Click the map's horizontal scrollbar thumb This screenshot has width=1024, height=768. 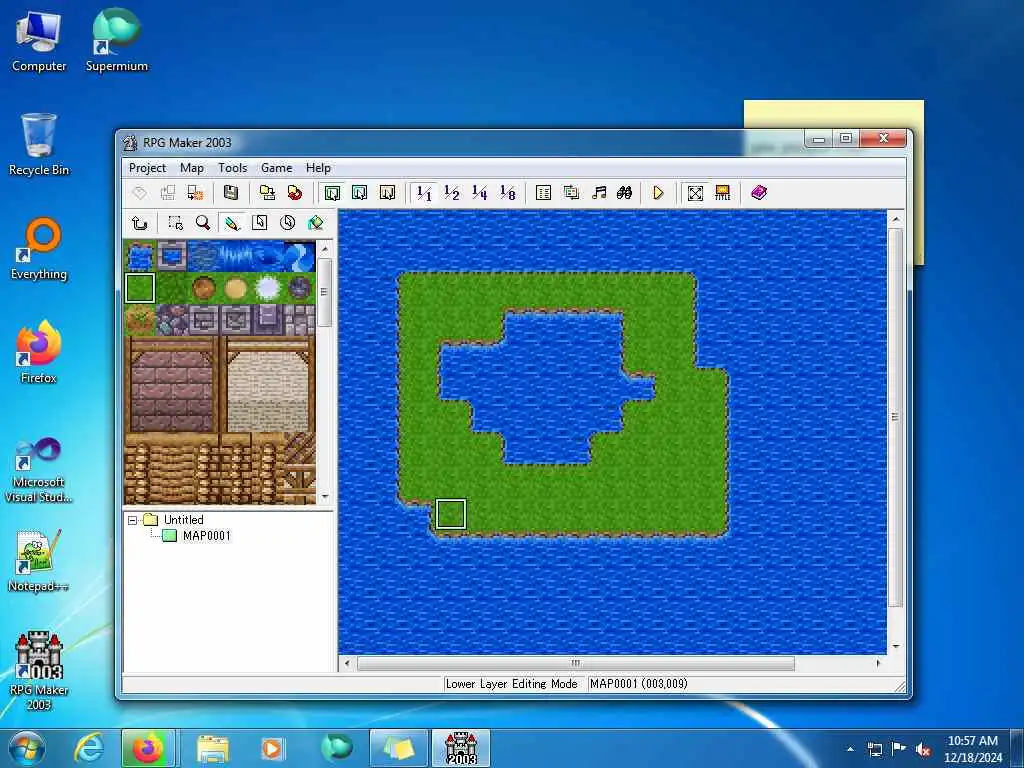click(575, 664)
